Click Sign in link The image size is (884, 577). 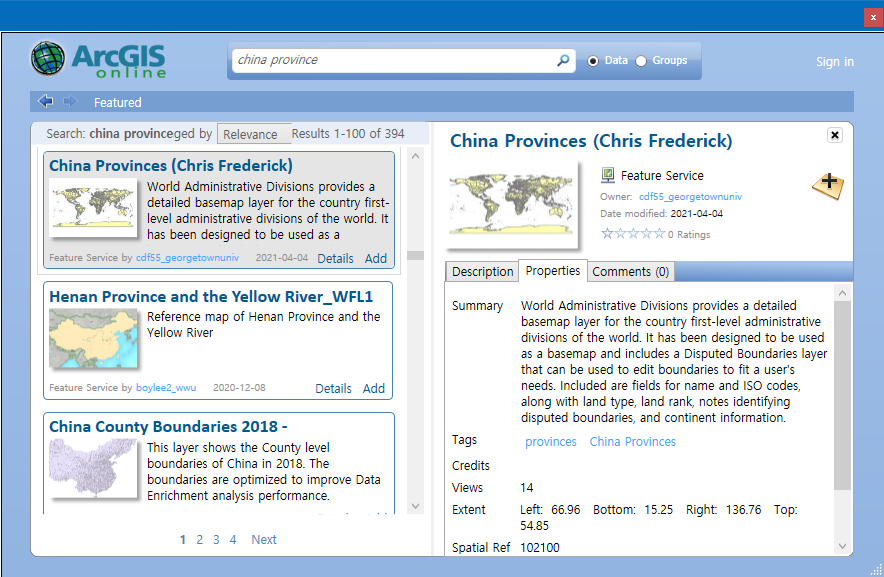point(834,62)
